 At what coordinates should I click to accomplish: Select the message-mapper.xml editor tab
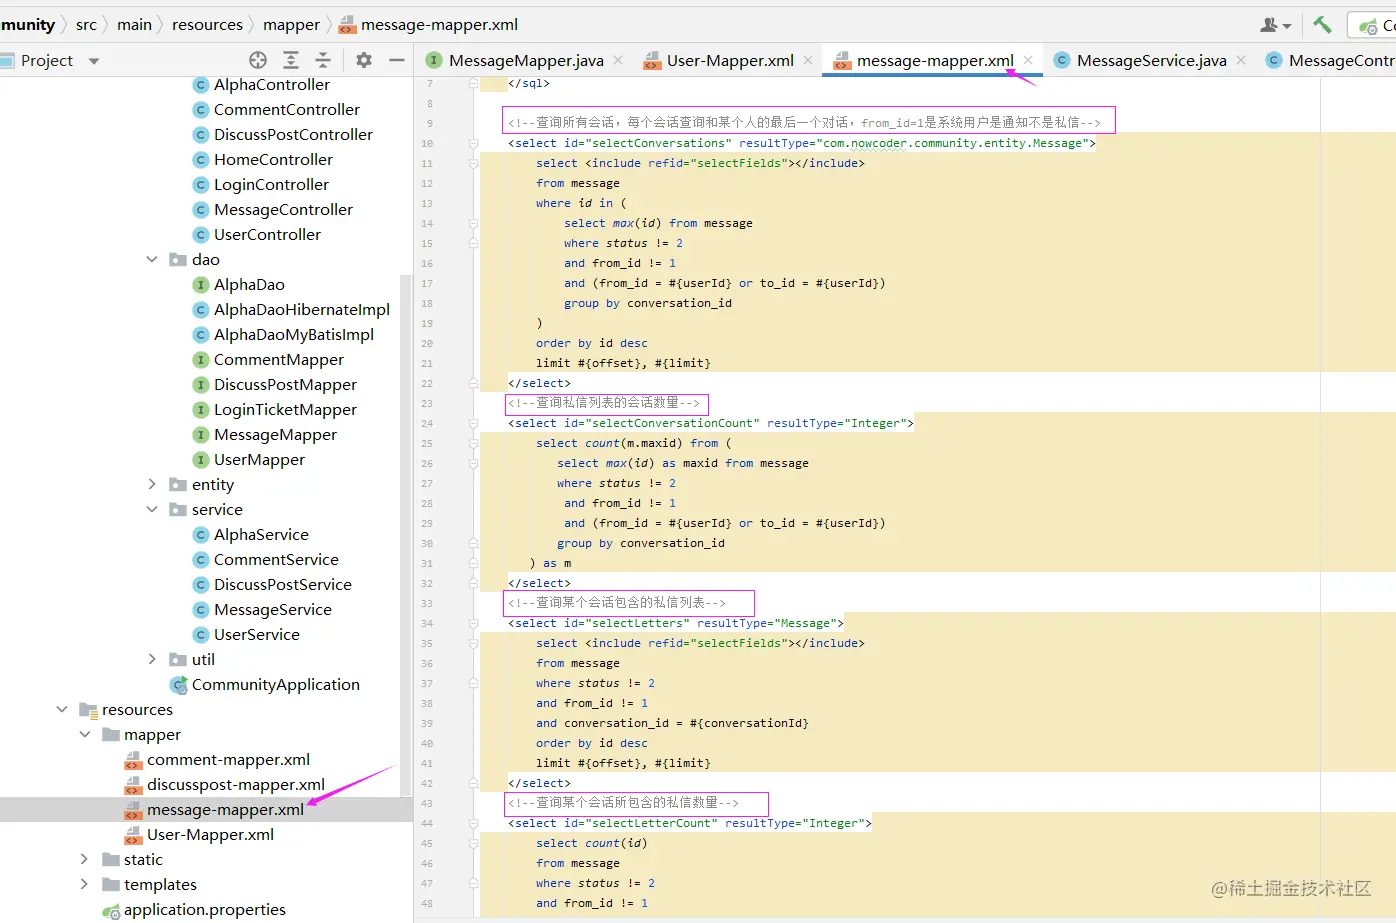(935, 61)
